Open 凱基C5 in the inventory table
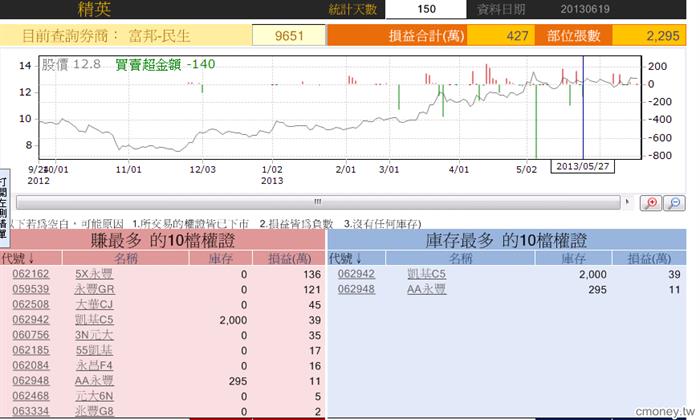Viewport: 700px width, 420px height. [426, 274]
